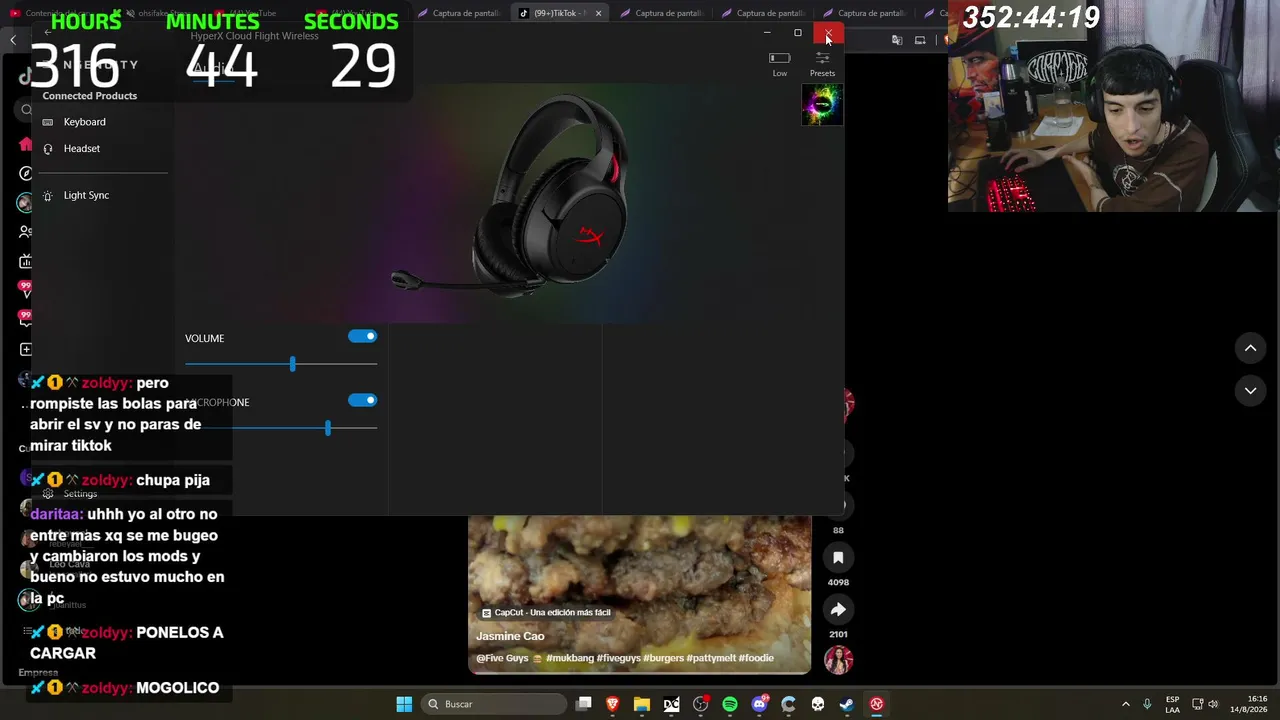The image size is (1280, 720).
Task: Open Jasmine Cao's TikTok profile name
Action: pyautogui.click(x=510, y=636)
